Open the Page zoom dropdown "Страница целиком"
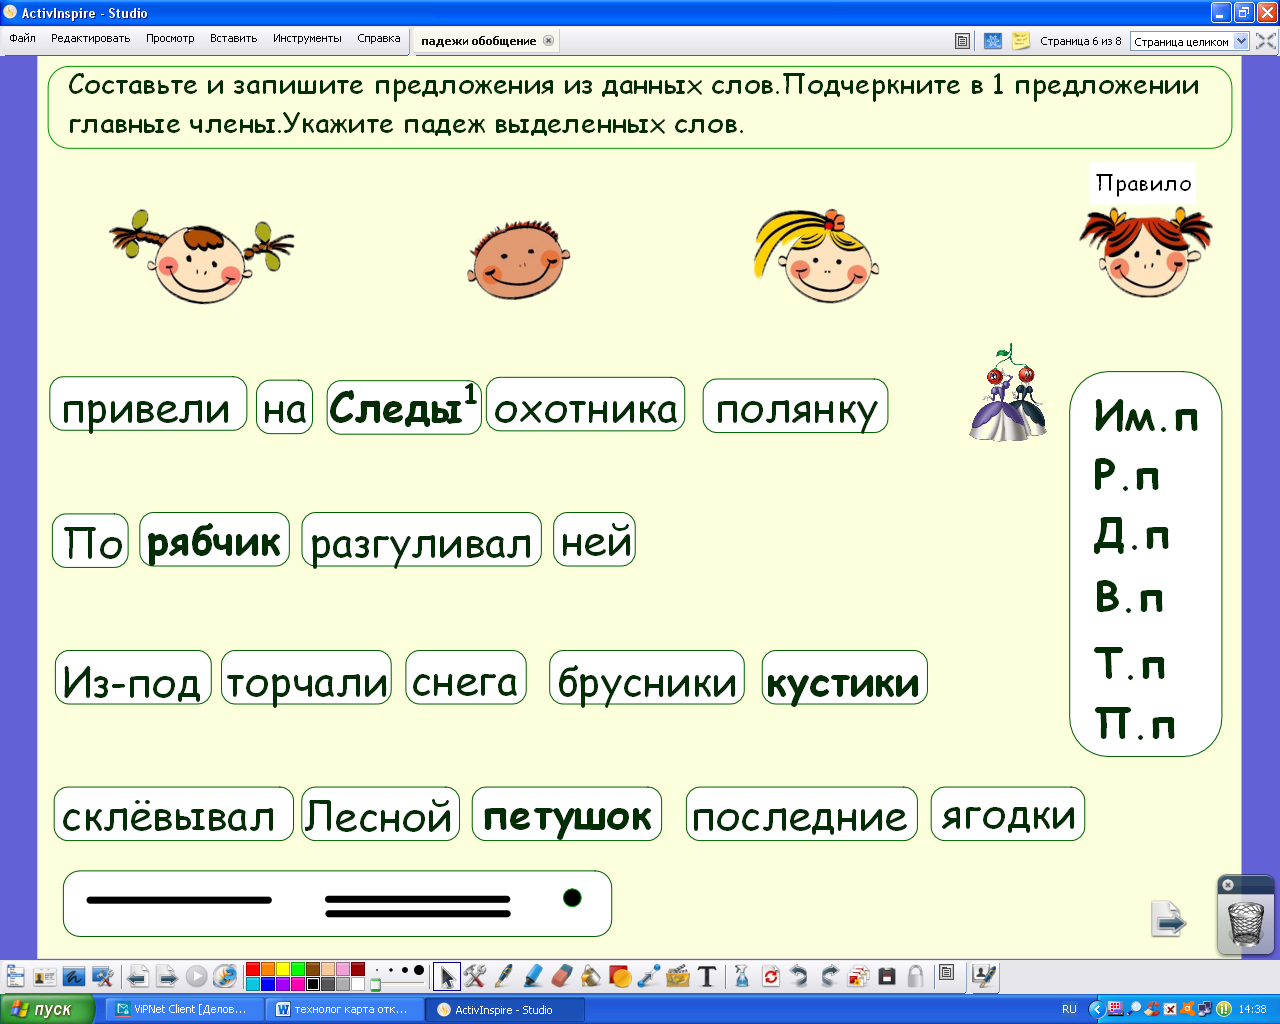Screen dimensions: 1280x1024 (1190, 41)
